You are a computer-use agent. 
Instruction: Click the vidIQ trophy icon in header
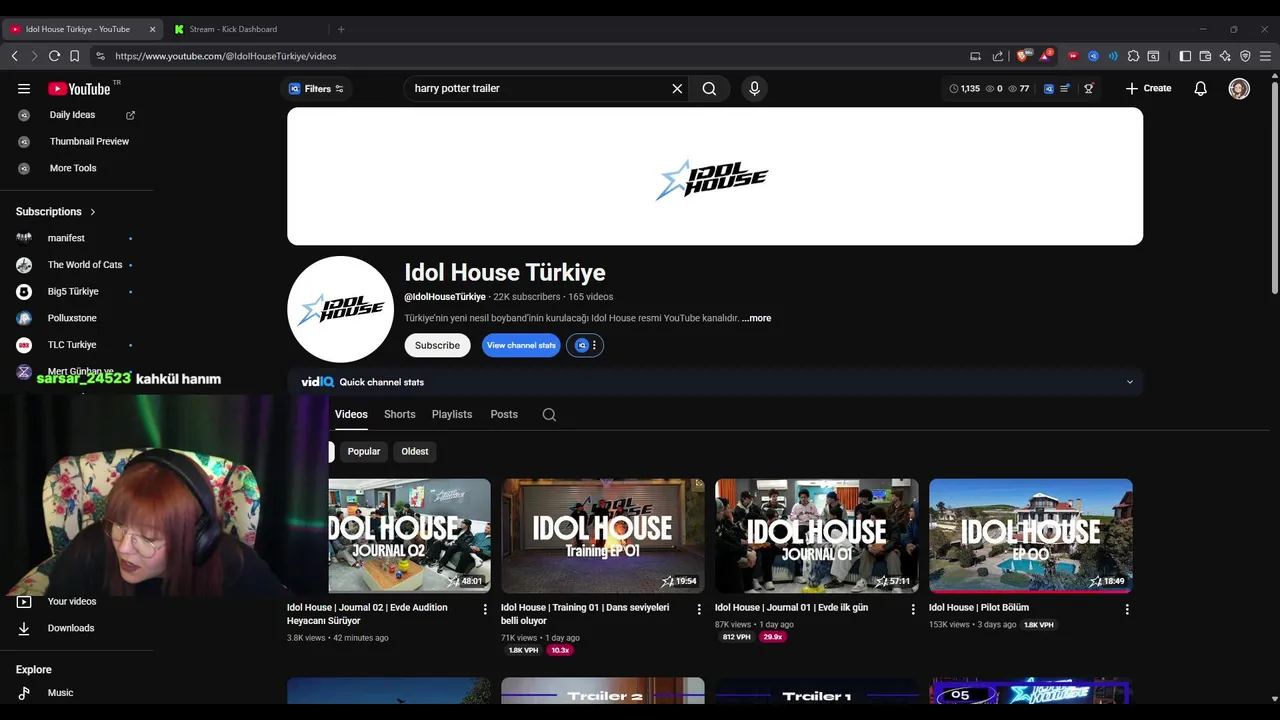point(1089,88)
